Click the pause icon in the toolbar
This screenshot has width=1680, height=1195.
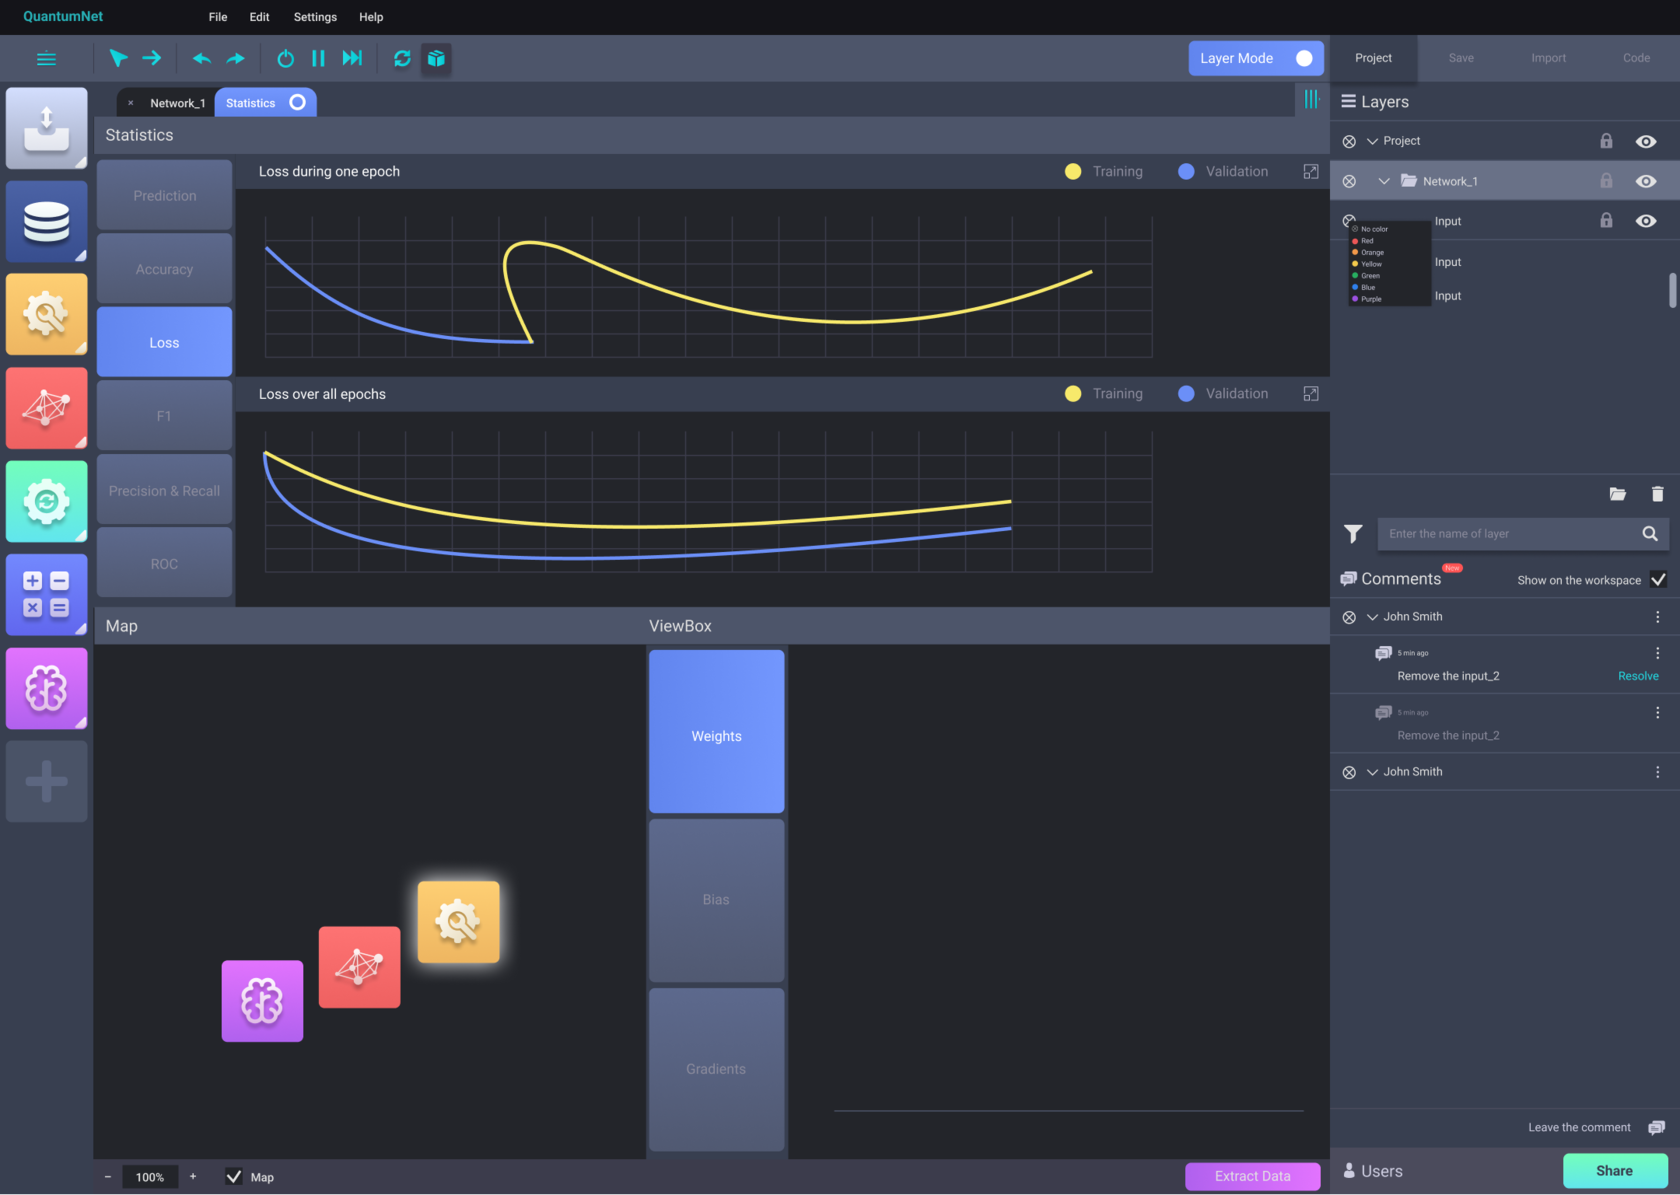318,59
